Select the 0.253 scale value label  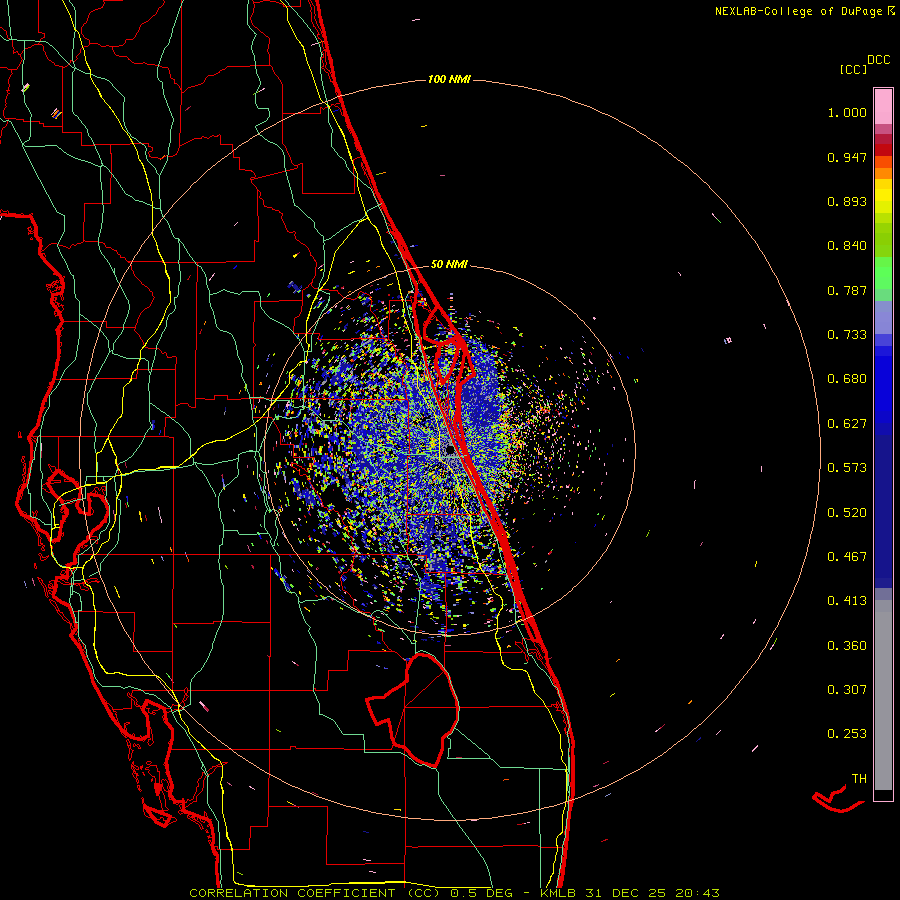[847, 734]
